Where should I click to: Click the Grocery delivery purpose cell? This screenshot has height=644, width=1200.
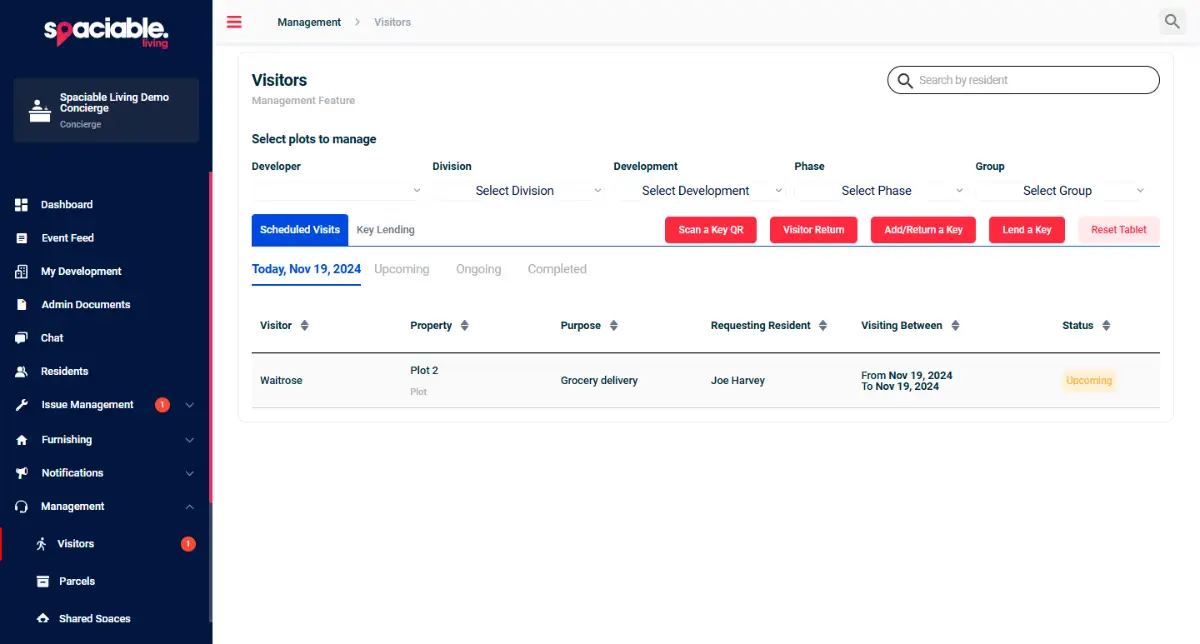tap(599, 381)
